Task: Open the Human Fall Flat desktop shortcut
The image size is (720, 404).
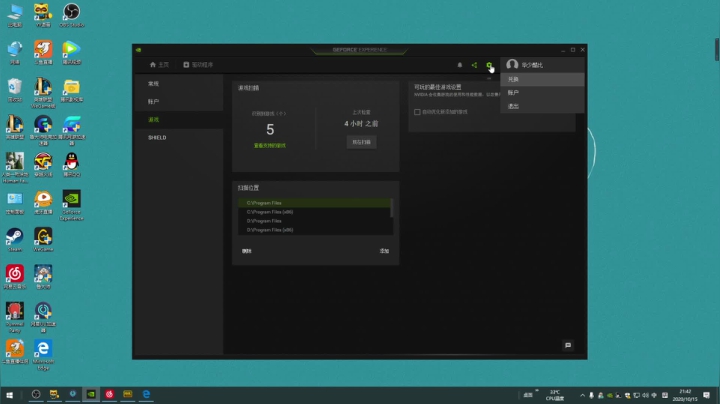Action: click(x=15, y=168)
